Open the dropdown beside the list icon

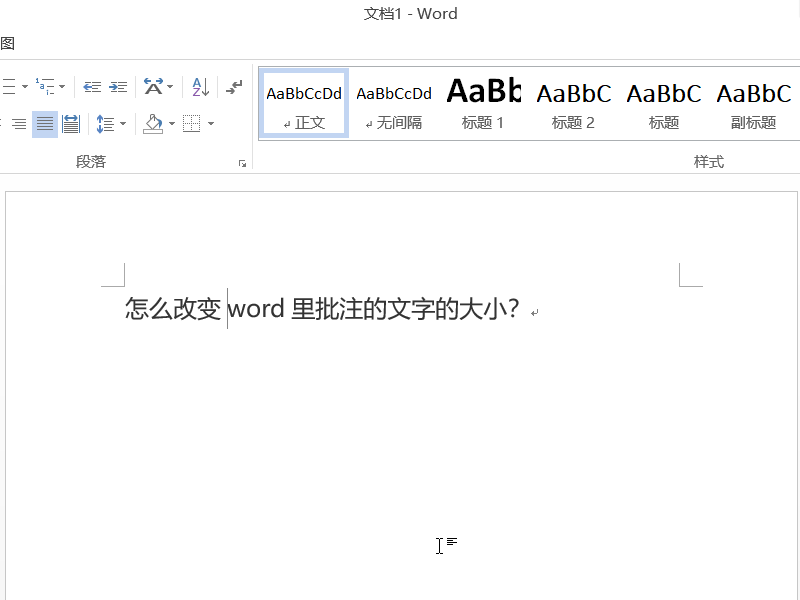pyautogui.click(x=24, y=87)
